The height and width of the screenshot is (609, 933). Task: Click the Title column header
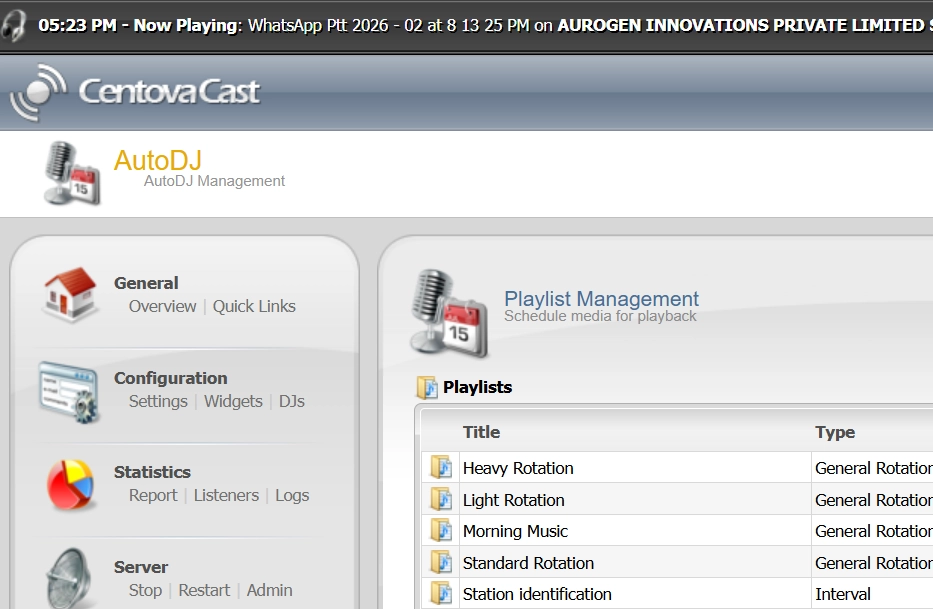pyautogui.click(x=481, y=432)
